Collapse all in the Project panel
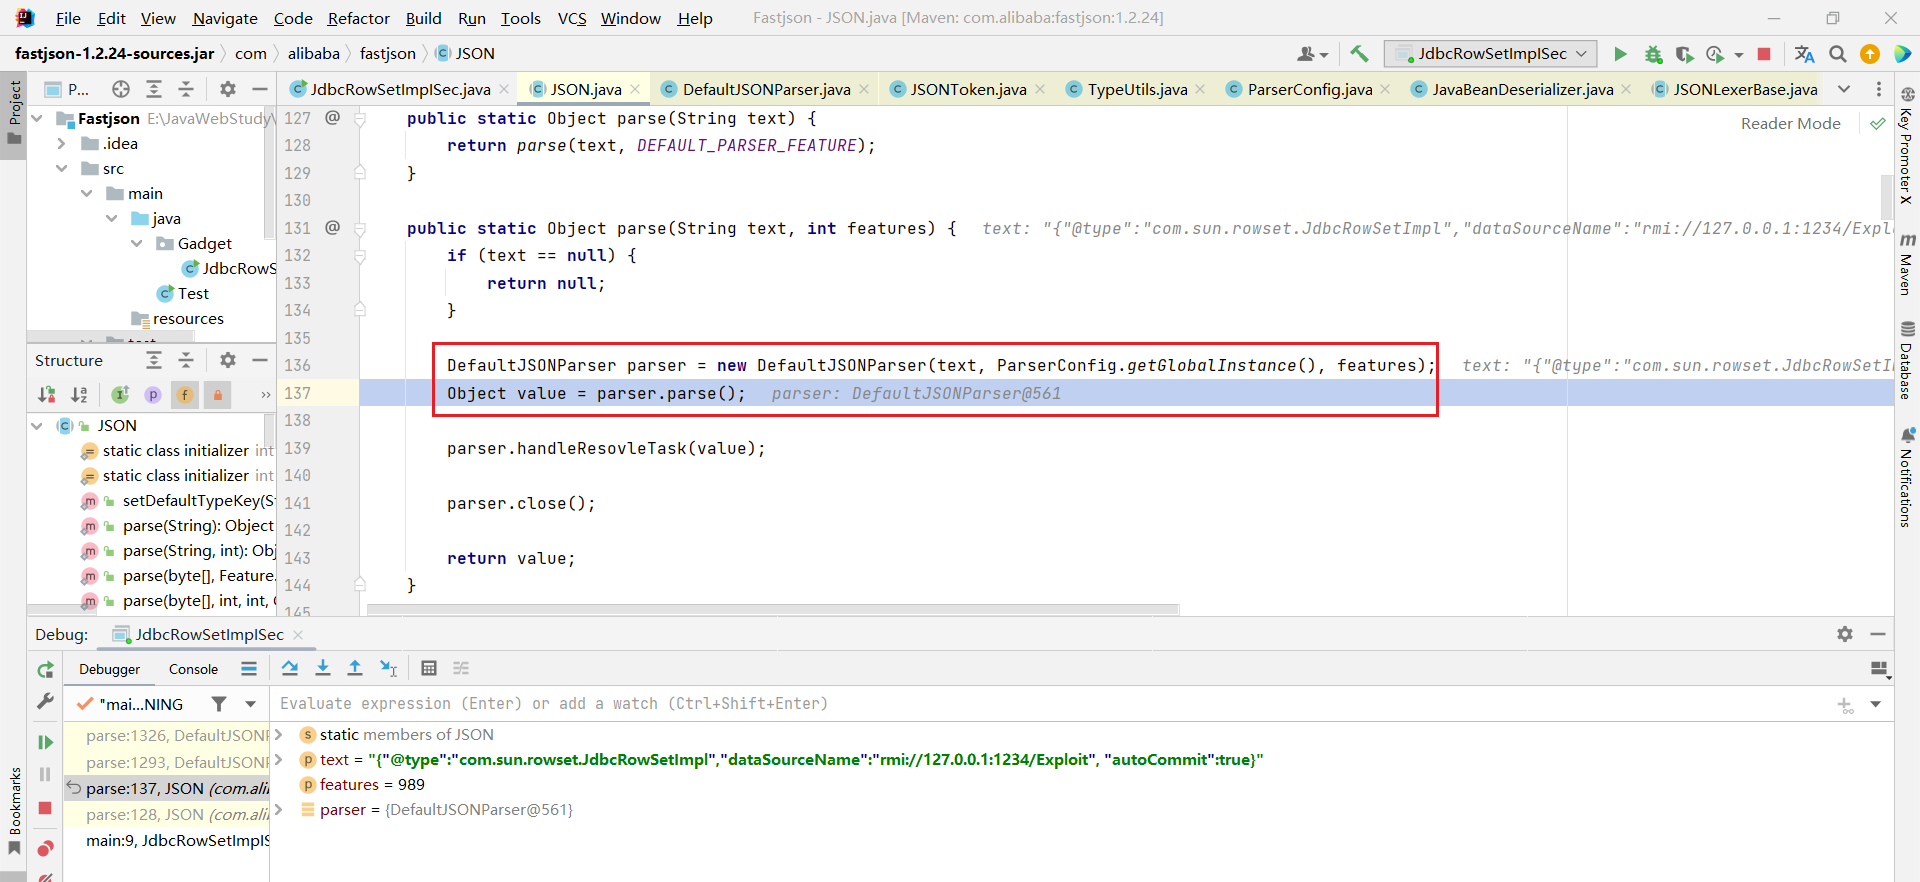This screenshot has width=1920, height=882. pyautogui.click(x=186, y=89)
